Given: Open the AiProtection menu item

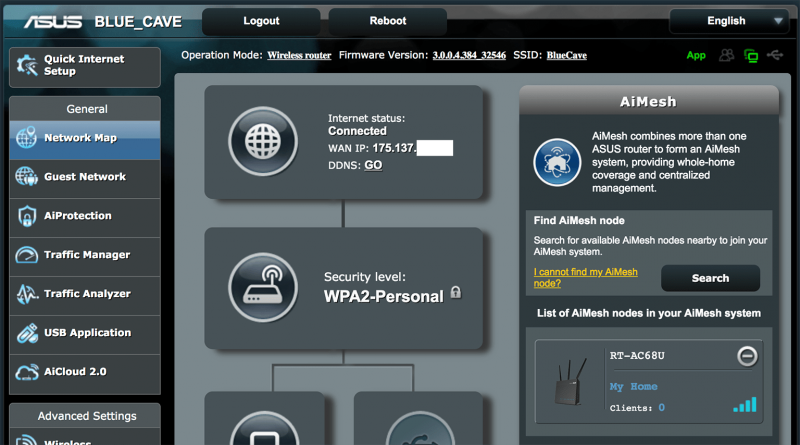Looking at the screenshot, I should (x=85, y=216).
